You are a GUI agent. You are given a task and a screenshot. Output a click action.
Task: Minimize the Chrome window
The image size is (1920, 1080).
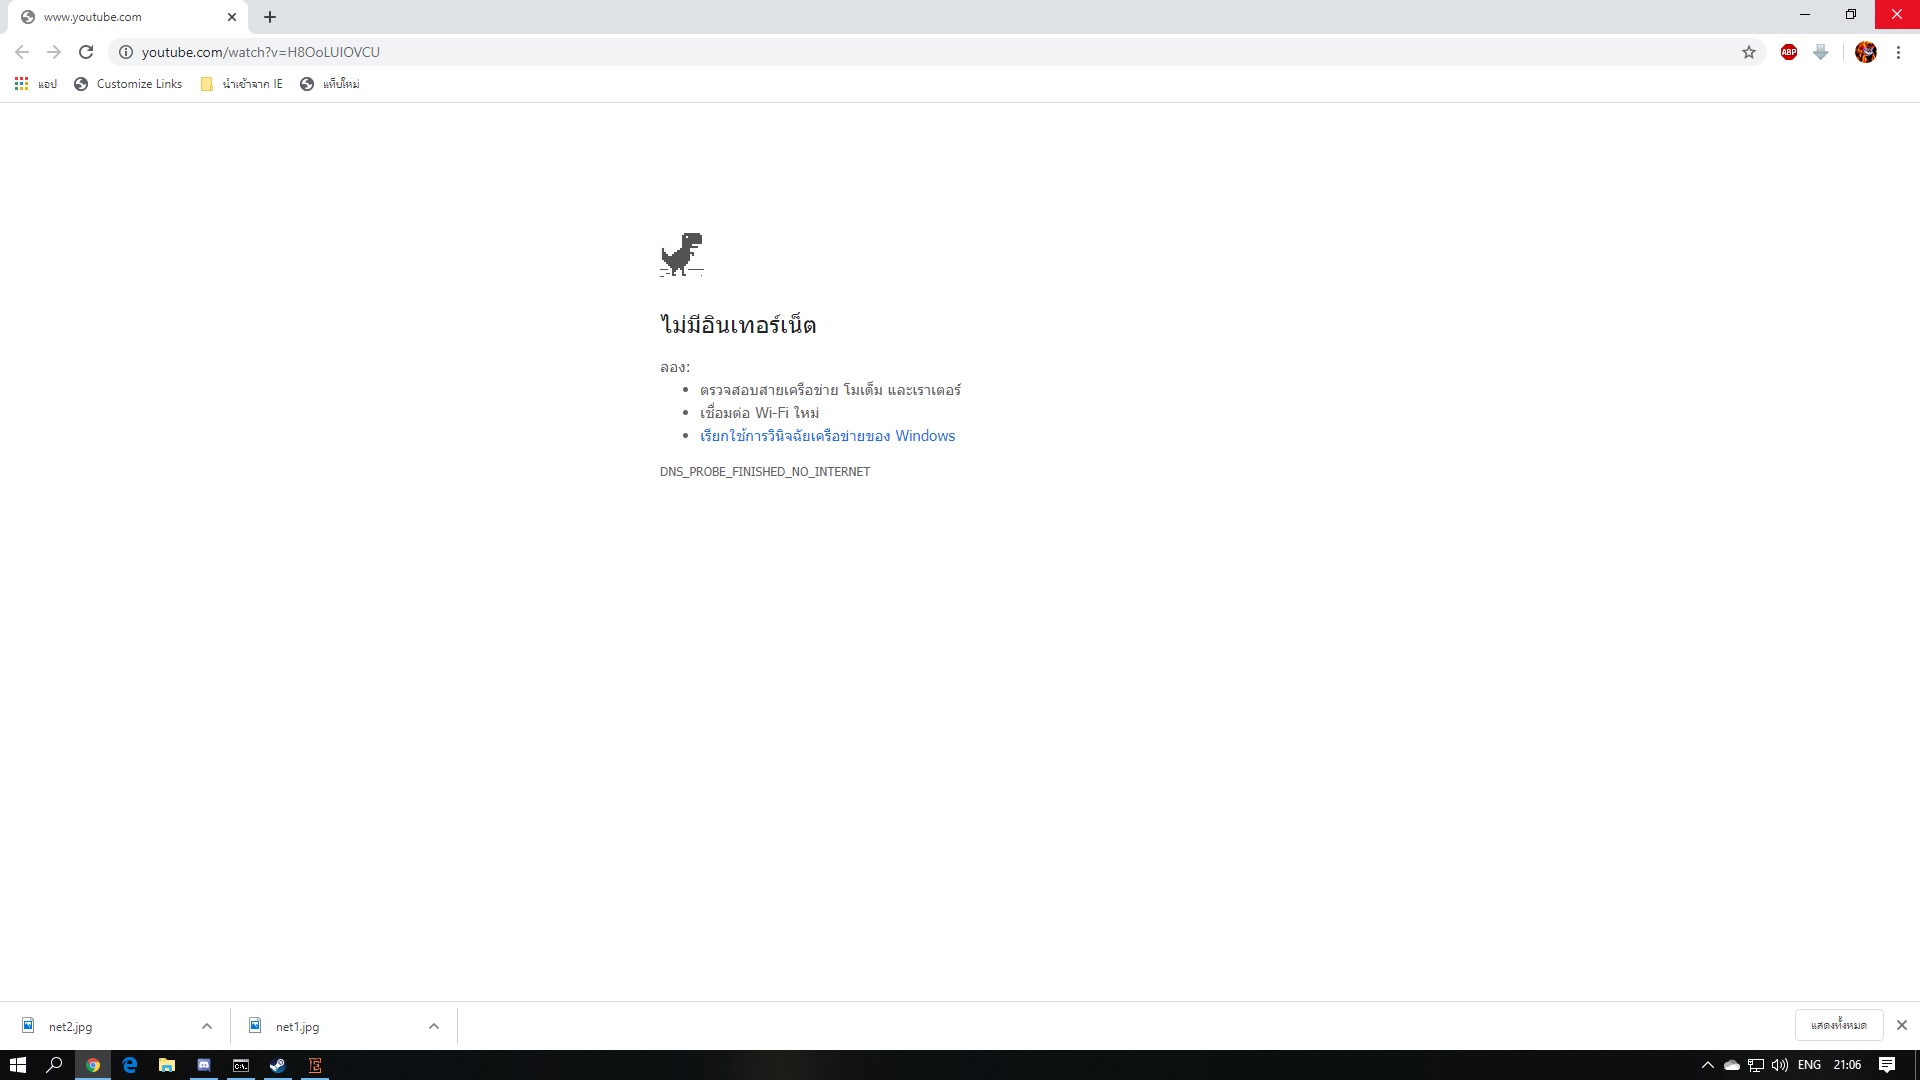click(1805, 14)
